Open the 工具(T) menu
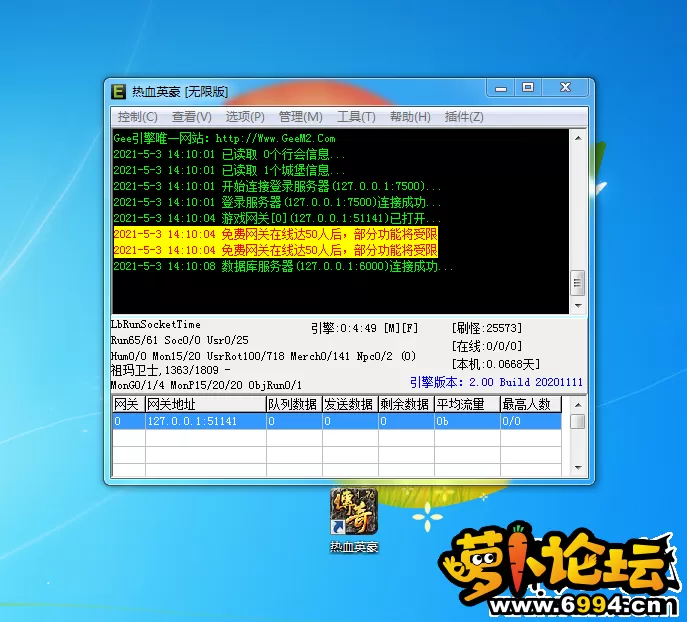 coord(356,117)
